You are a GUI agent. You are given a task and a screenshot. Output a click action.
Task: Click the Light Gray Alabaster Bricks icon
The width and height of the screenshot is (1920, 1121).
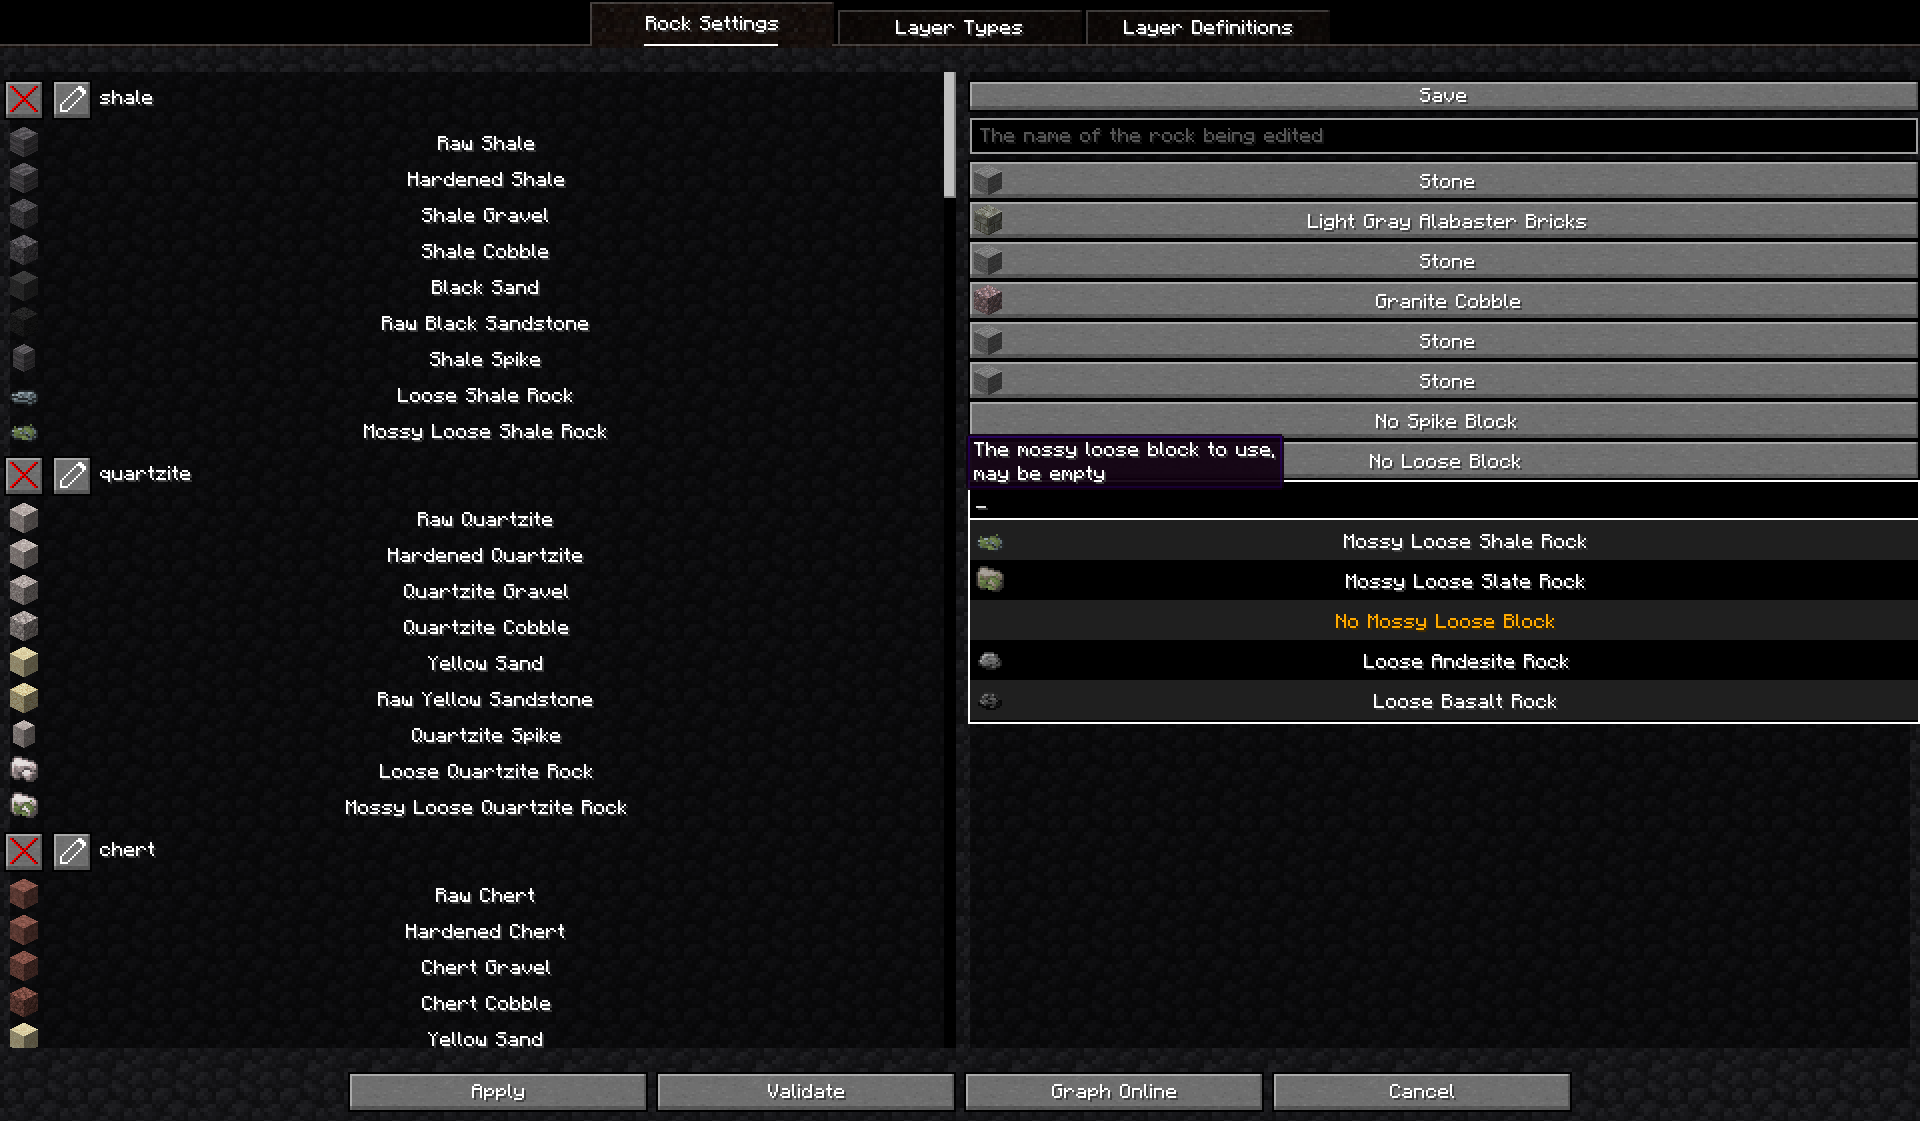[988, 220]
